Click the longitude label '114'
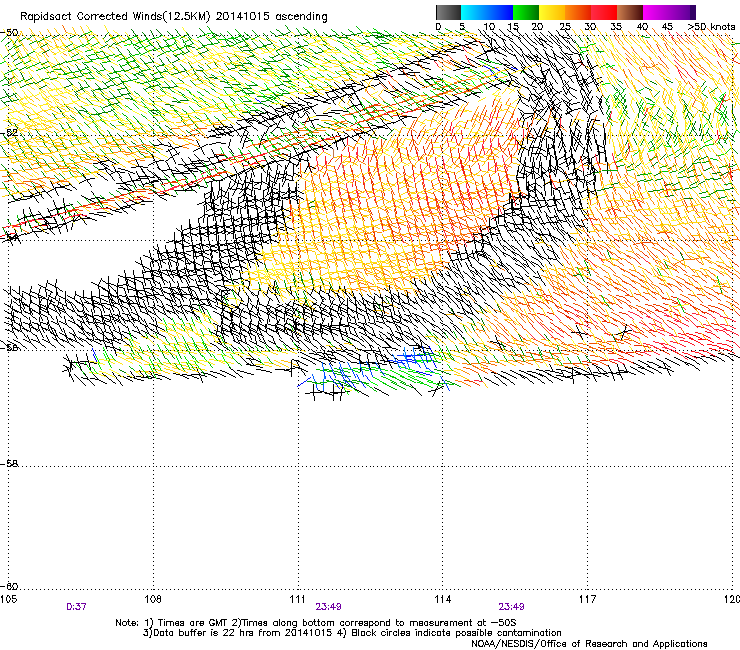 [442, 599]
